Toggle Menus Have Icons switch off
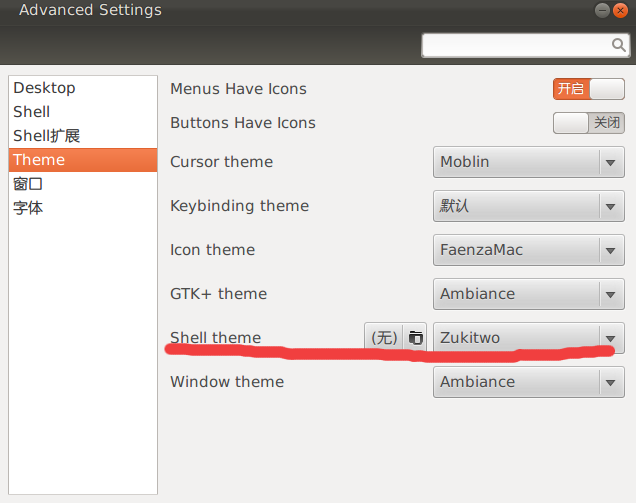636x503 pixels. point(589,89)
